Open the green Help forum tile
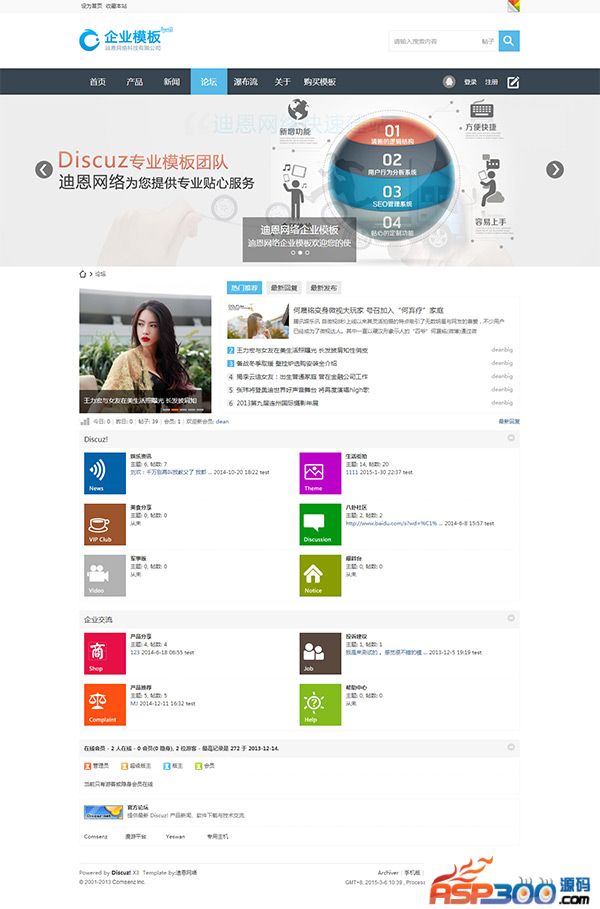The width and height of the screenshot is (600, 909). 320,705
